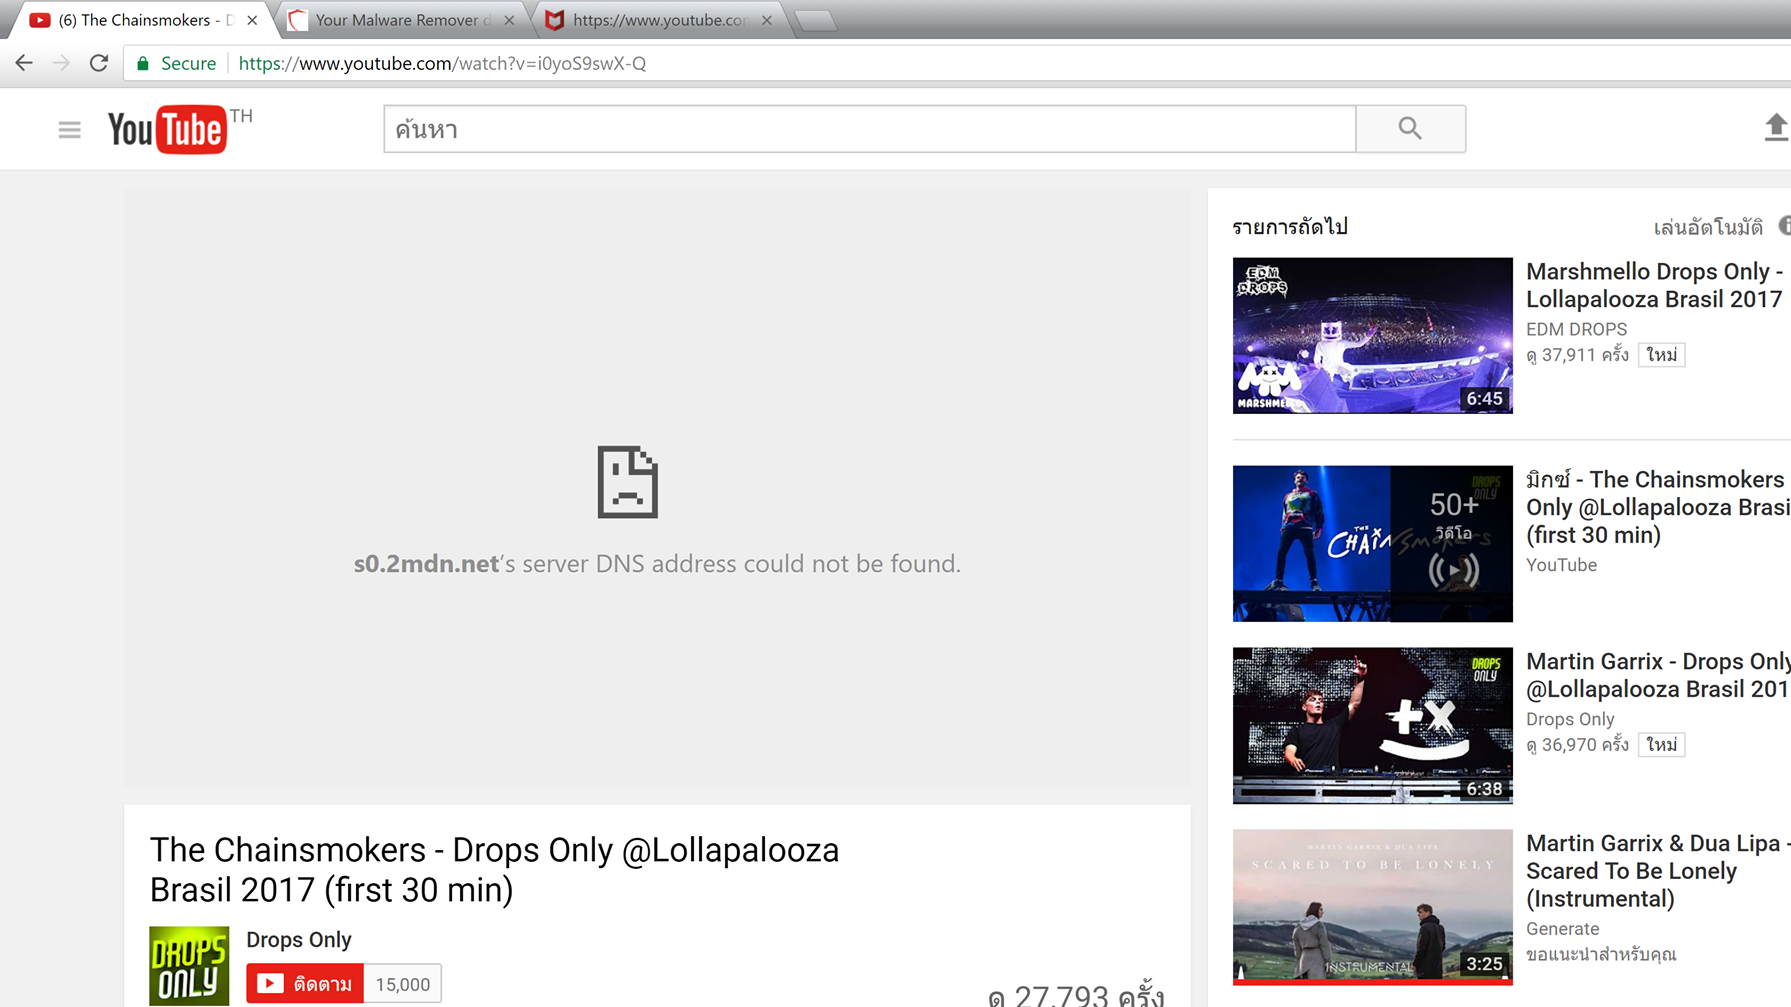The height and width of the screenshot is (1007, 1791).
Task: Click the ดู 36,970 ครั้ง view count
Action: pos(1577,745)
